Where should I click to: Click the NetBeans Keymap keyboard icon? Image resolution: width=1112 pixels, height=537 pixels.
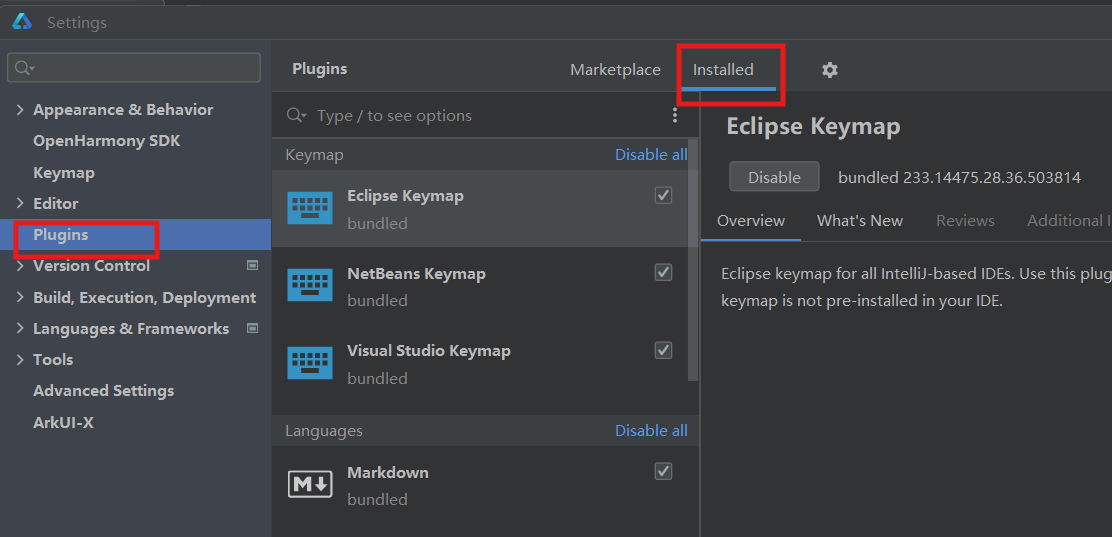[x=310, y=285]
